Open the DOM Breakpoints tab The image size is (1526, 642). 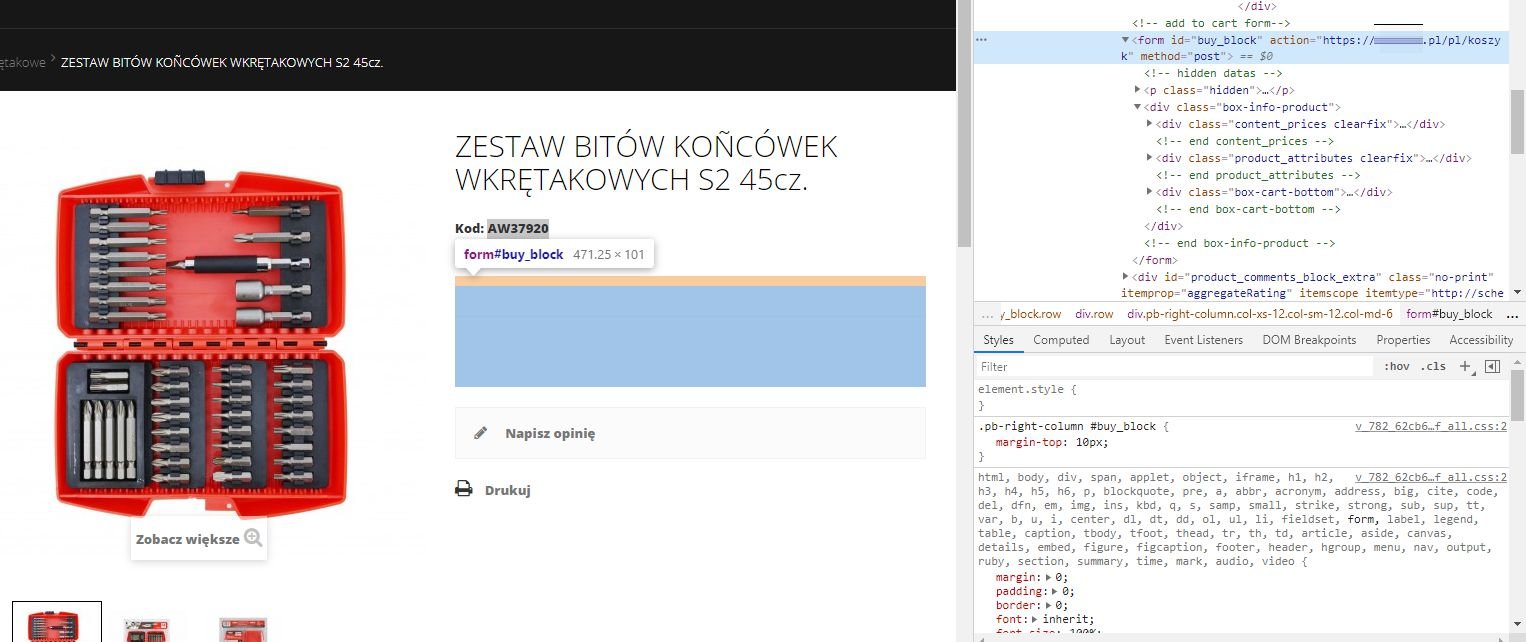[1309, 340]
